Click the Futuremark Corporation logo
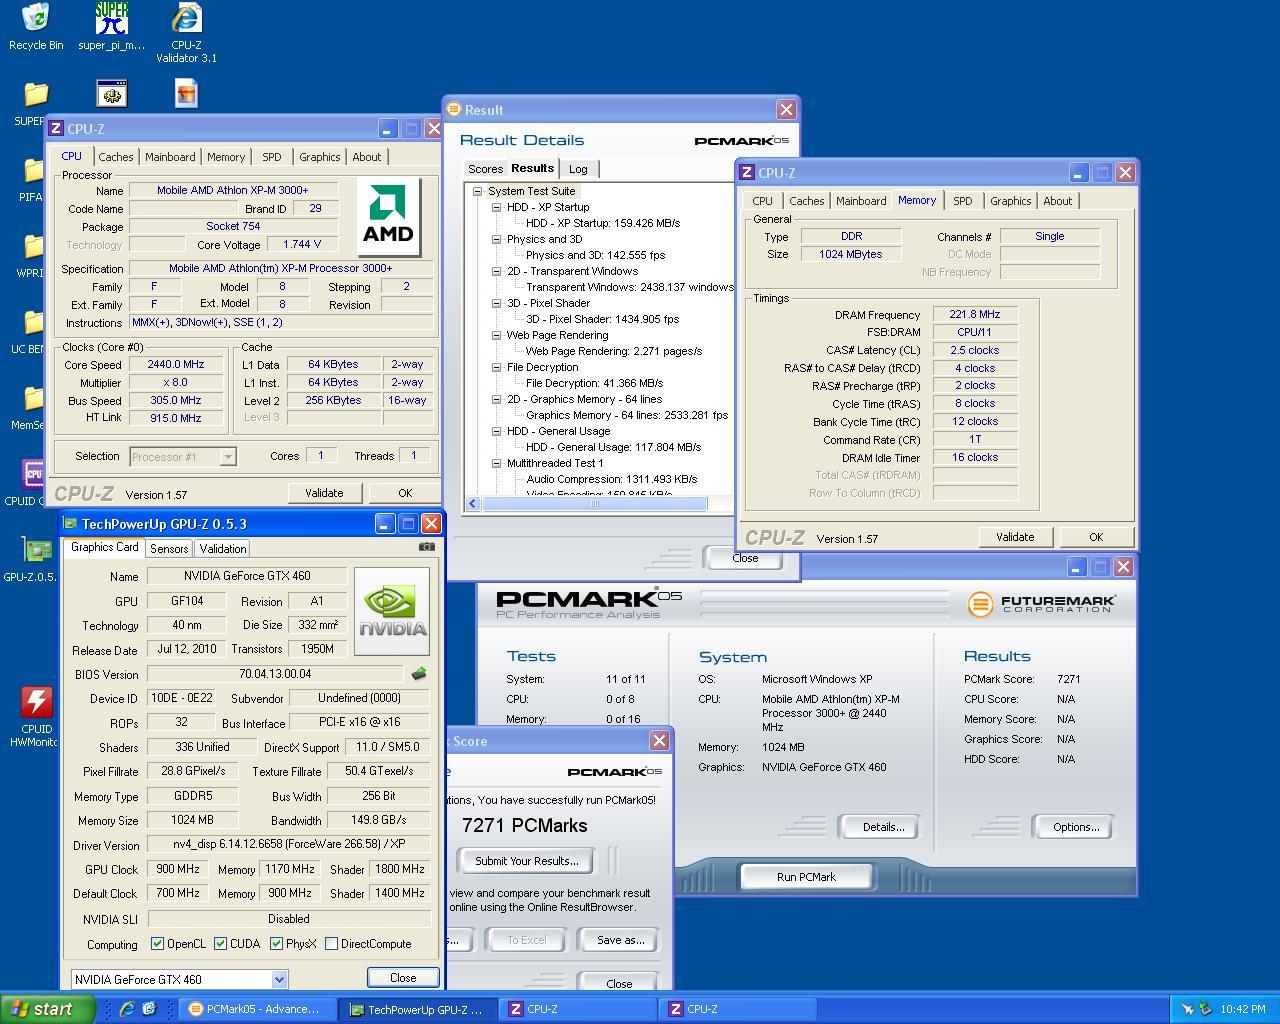Viewport: 1280px width, 1024px height. (x=1042, y=604)
